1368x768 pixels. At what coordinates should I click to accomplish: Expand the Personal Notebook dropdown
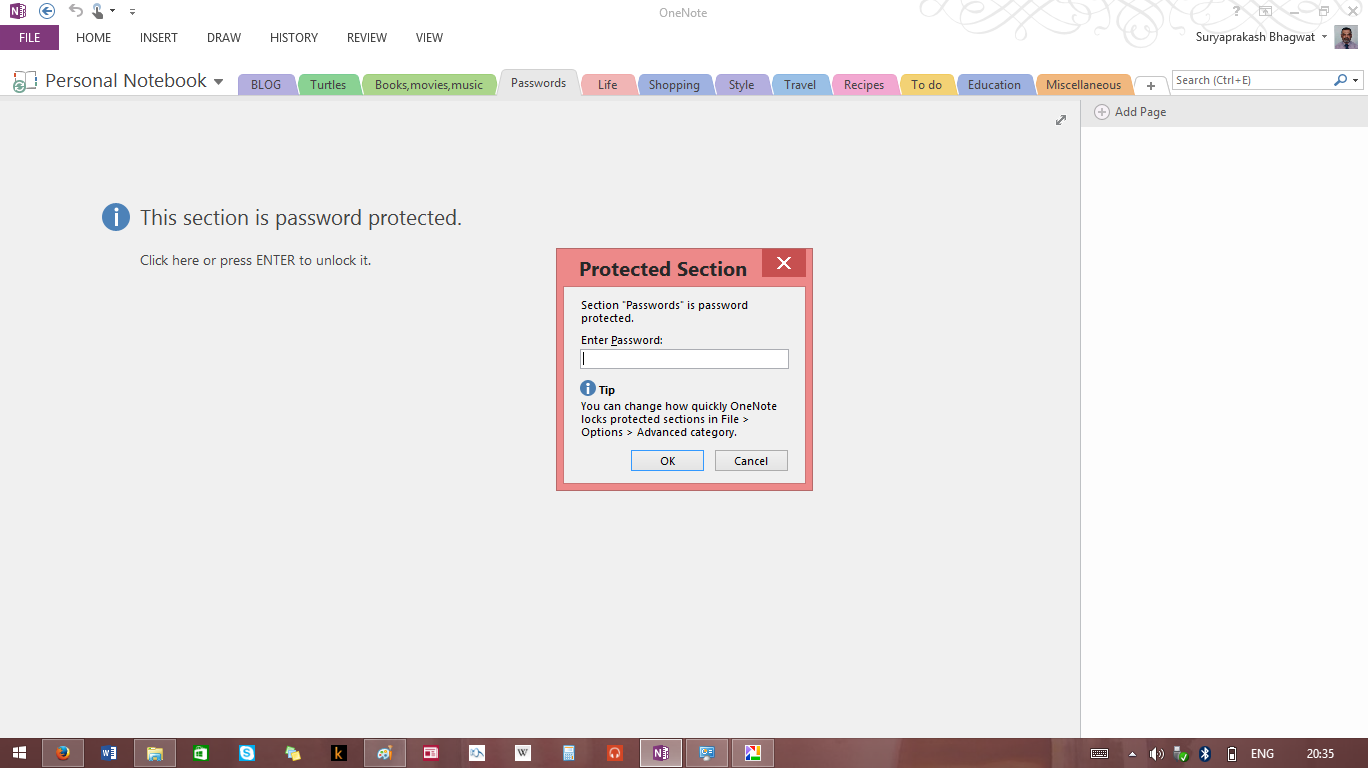(x=218, y=82)
